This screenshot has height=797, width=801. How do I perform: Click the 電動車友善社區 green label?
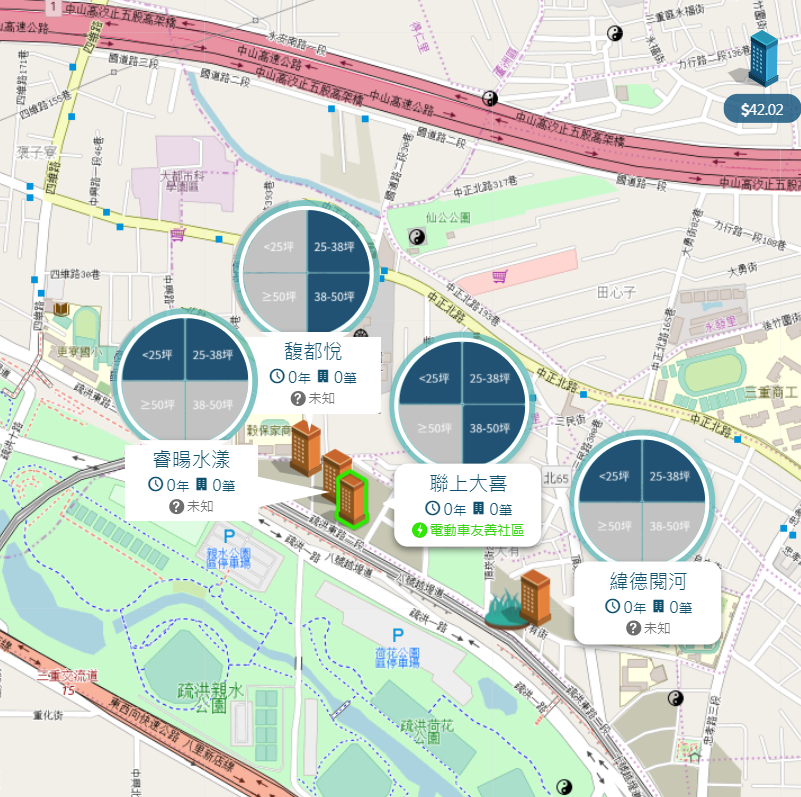pos(476,530)
